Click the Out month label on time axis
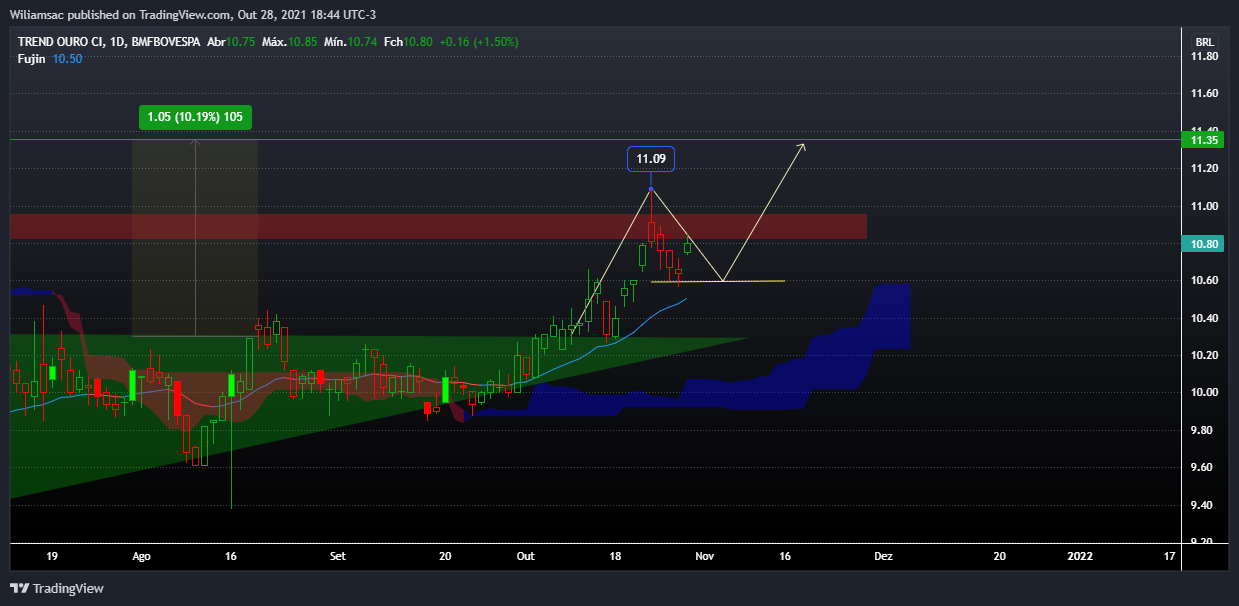Image resolution: width=1239 pixels, height=606 pixels. [x=525, y=555]
